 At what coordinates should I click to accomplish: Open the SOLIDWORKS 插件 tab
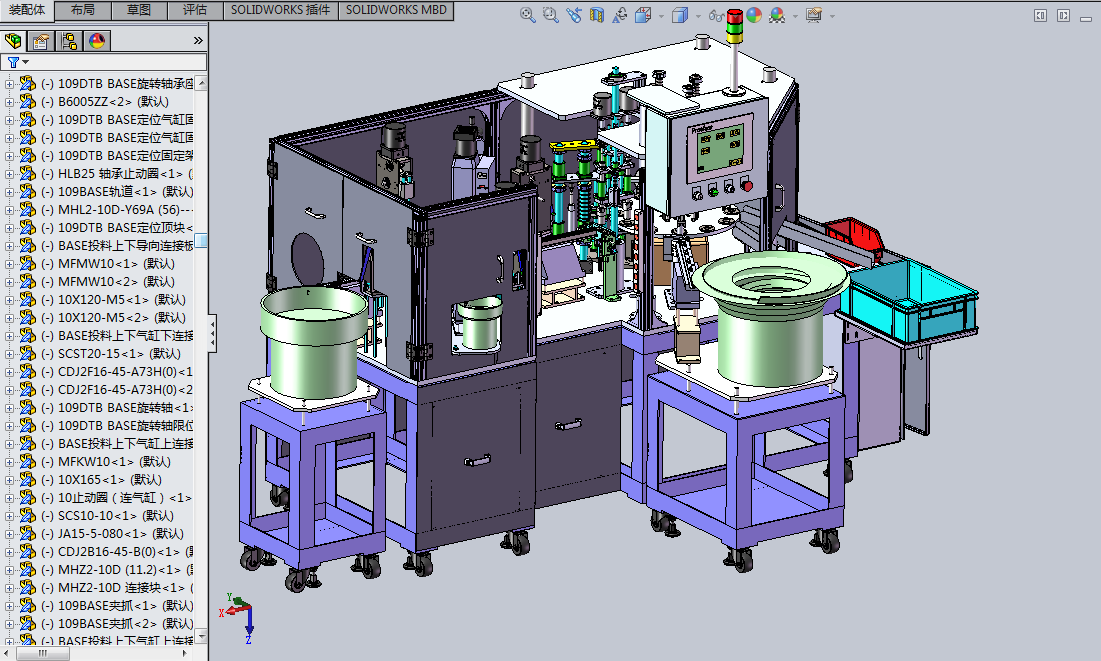[281, 10]
